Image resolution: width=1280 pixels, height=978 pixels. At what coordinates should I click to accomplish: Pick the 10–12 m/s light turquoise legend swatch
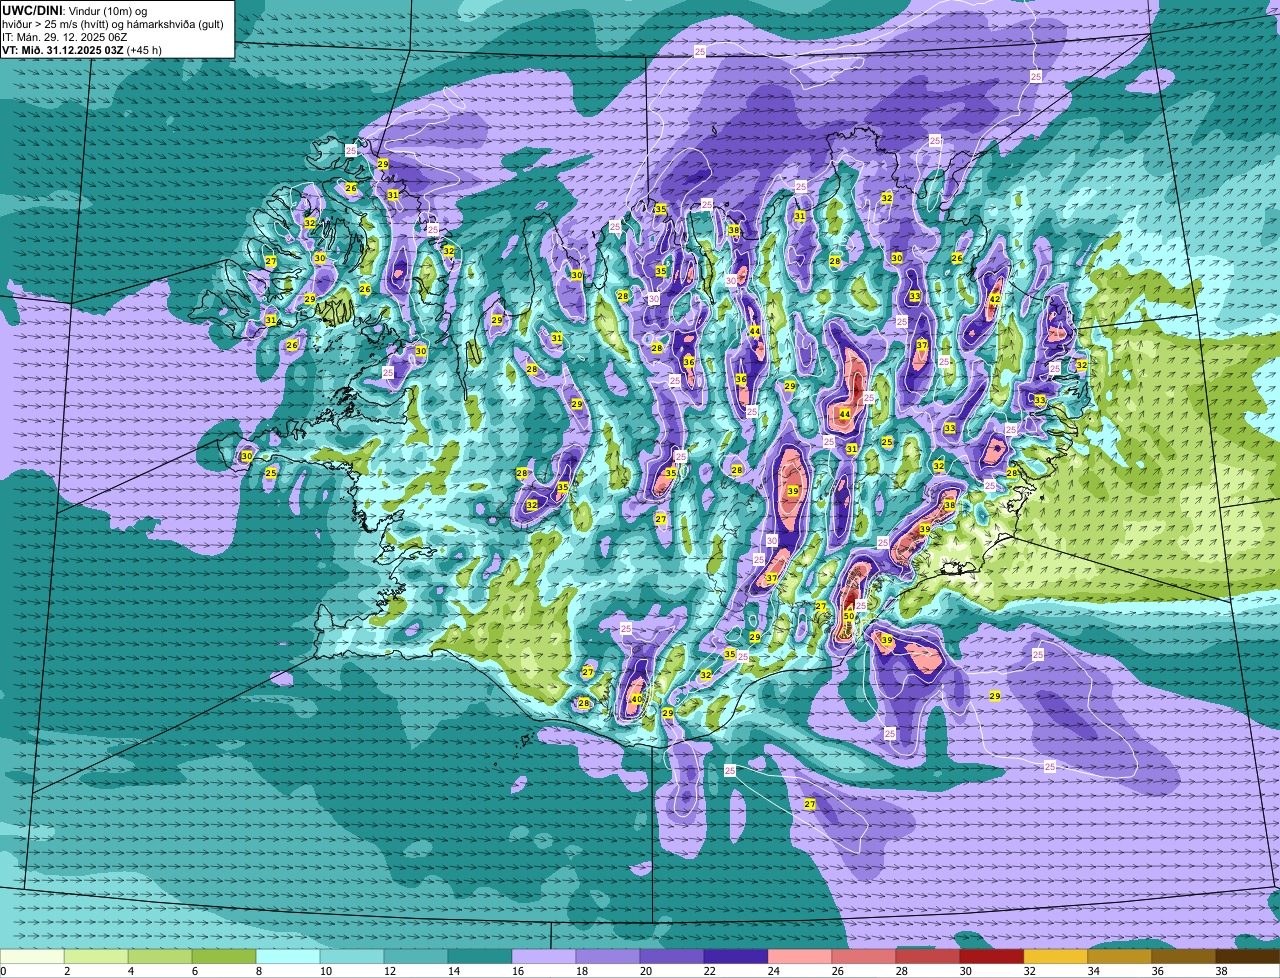click(352, 957)
